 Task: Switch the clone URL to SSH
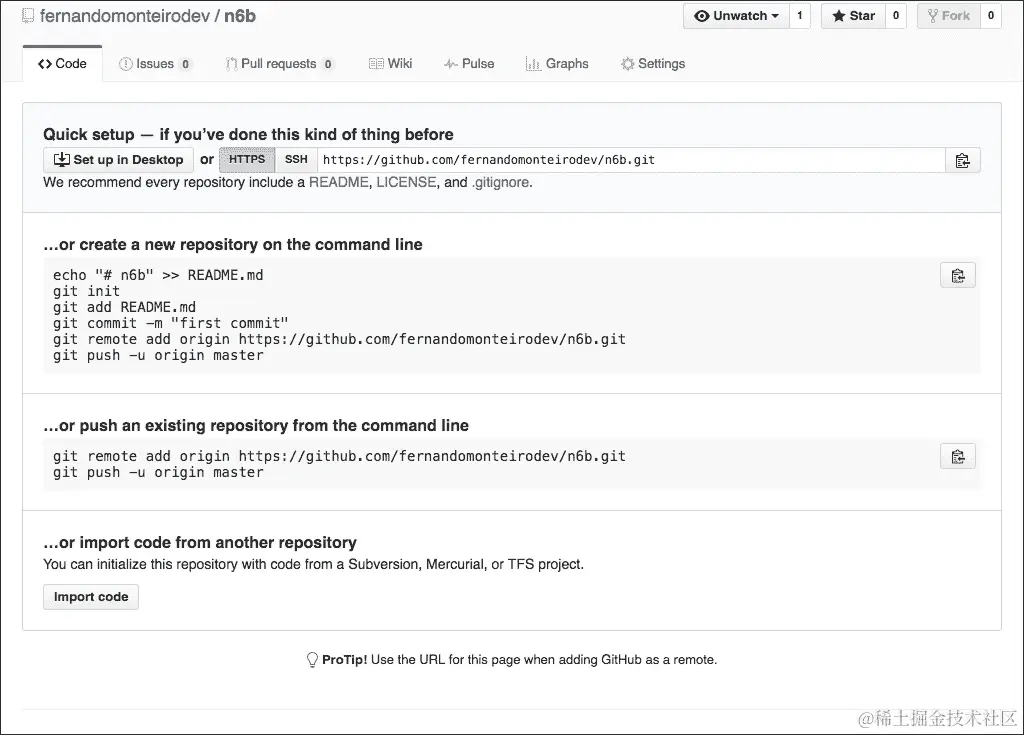[295, 159]
